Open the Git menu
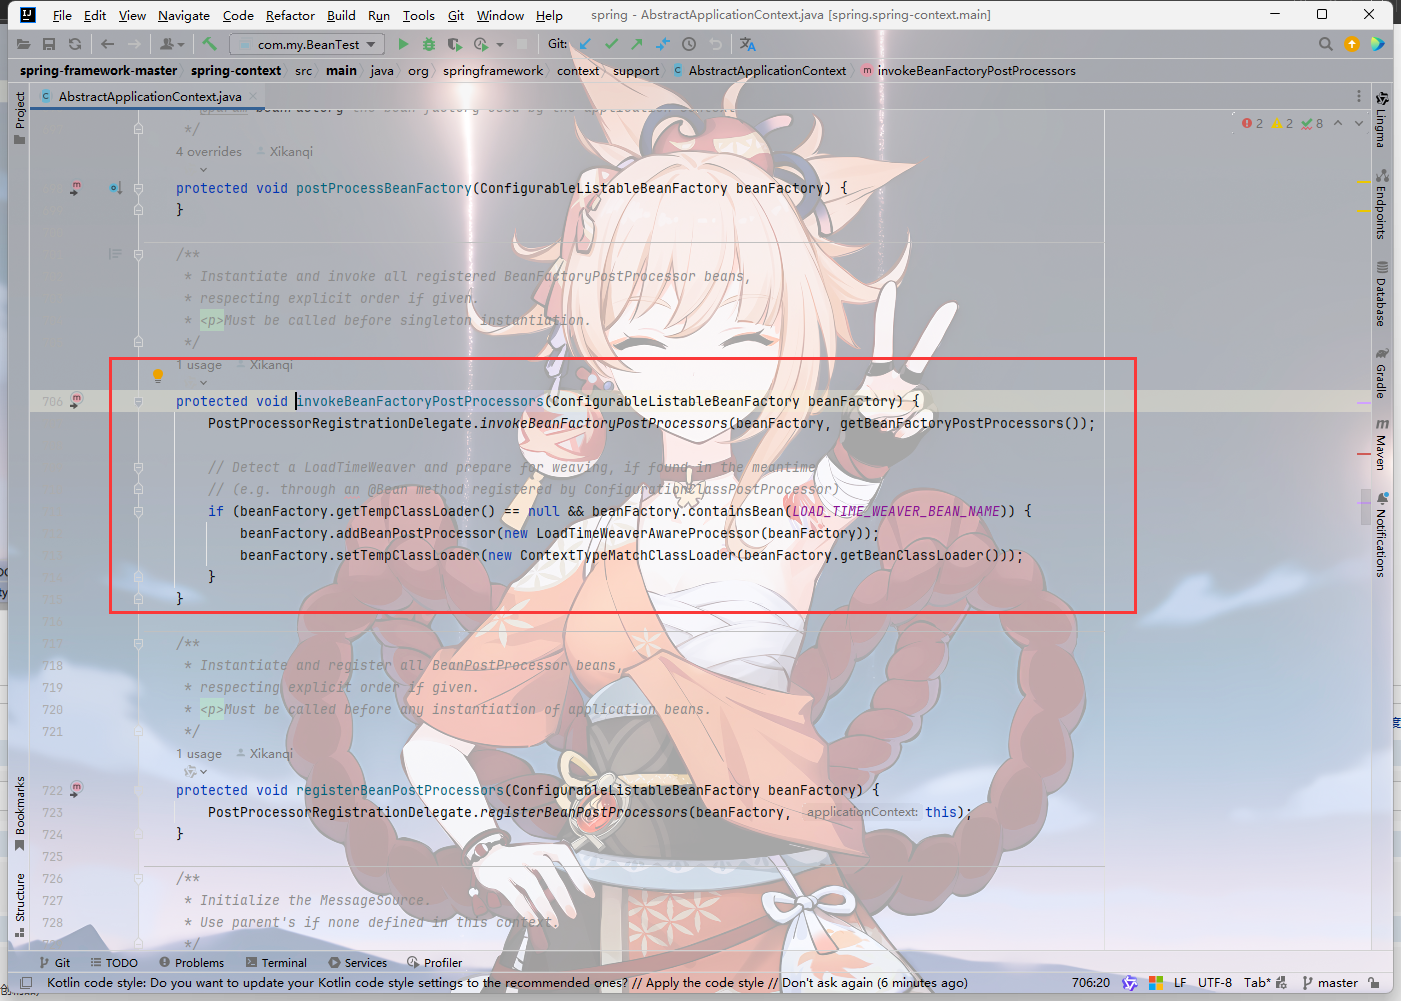Screen dimensions: 1401x1001 click(x=456, y=15)
